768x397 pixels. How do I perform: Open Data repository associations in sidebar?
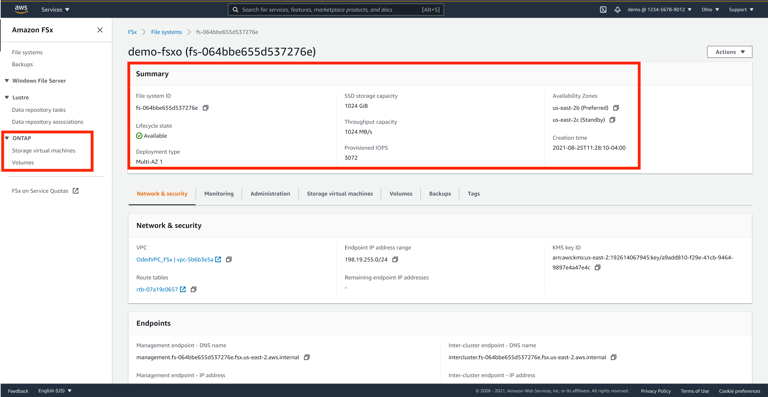click(x=48, y=122)
